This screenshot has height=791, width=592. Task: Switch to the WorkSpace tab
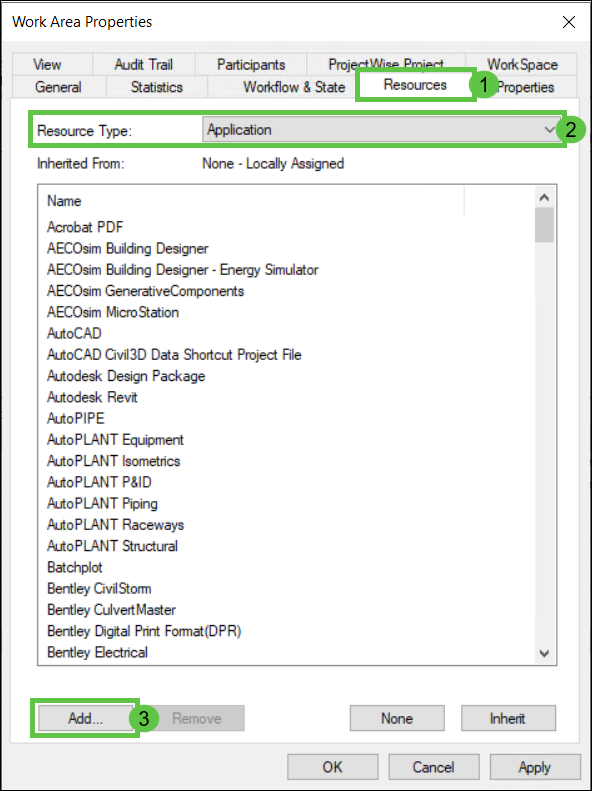(522, 65)
